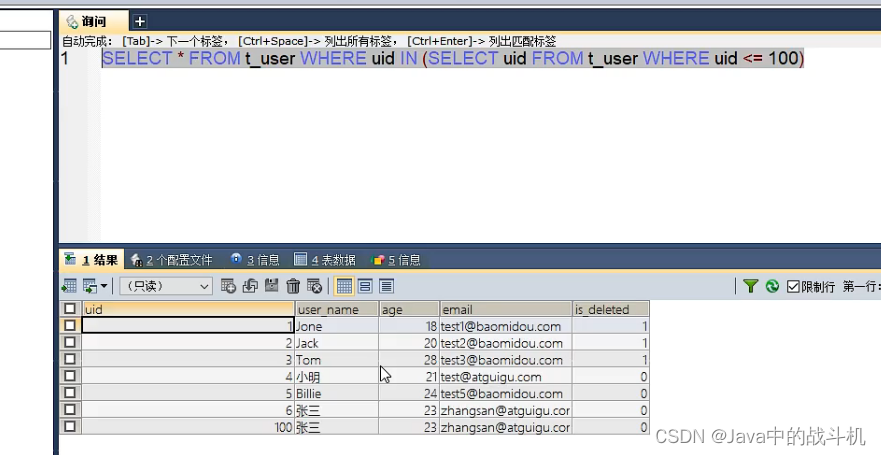Open the 5 信息 info tab
The height and width of the screenshot is (455, 881).
click(396, 260)
